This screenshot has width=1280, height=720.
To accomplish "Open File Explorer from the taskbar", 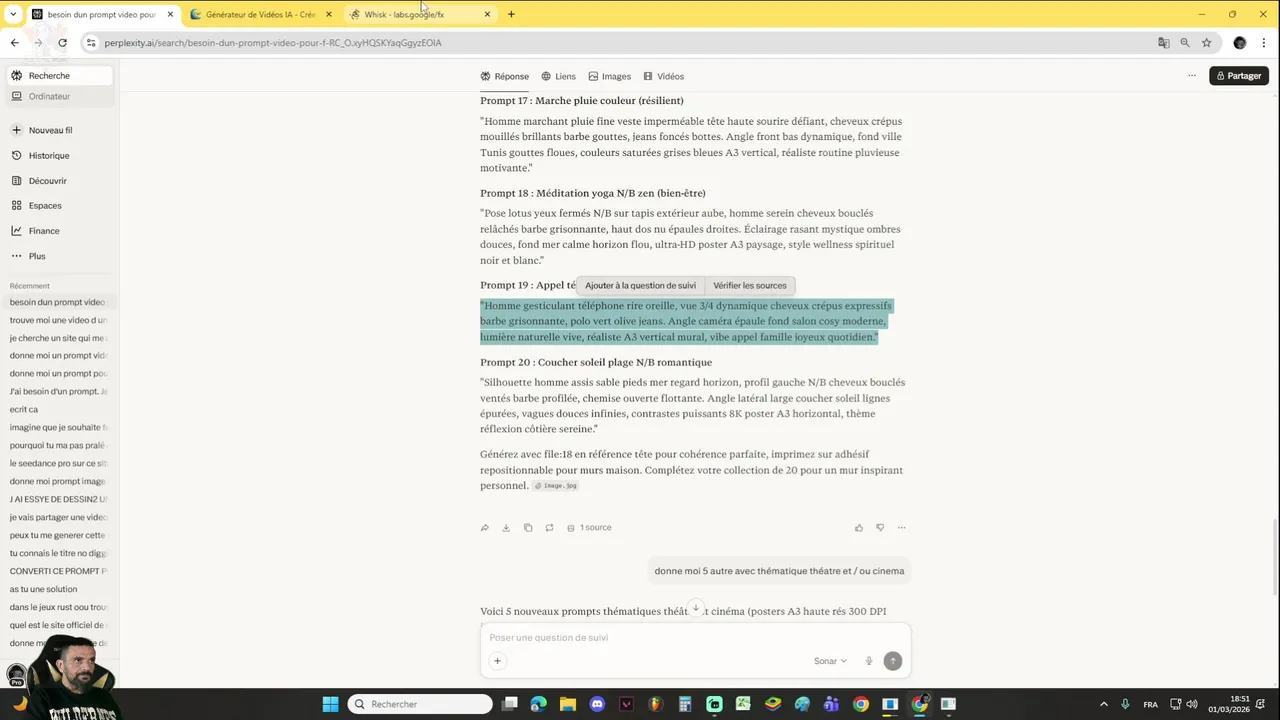I will coord(568,704).
